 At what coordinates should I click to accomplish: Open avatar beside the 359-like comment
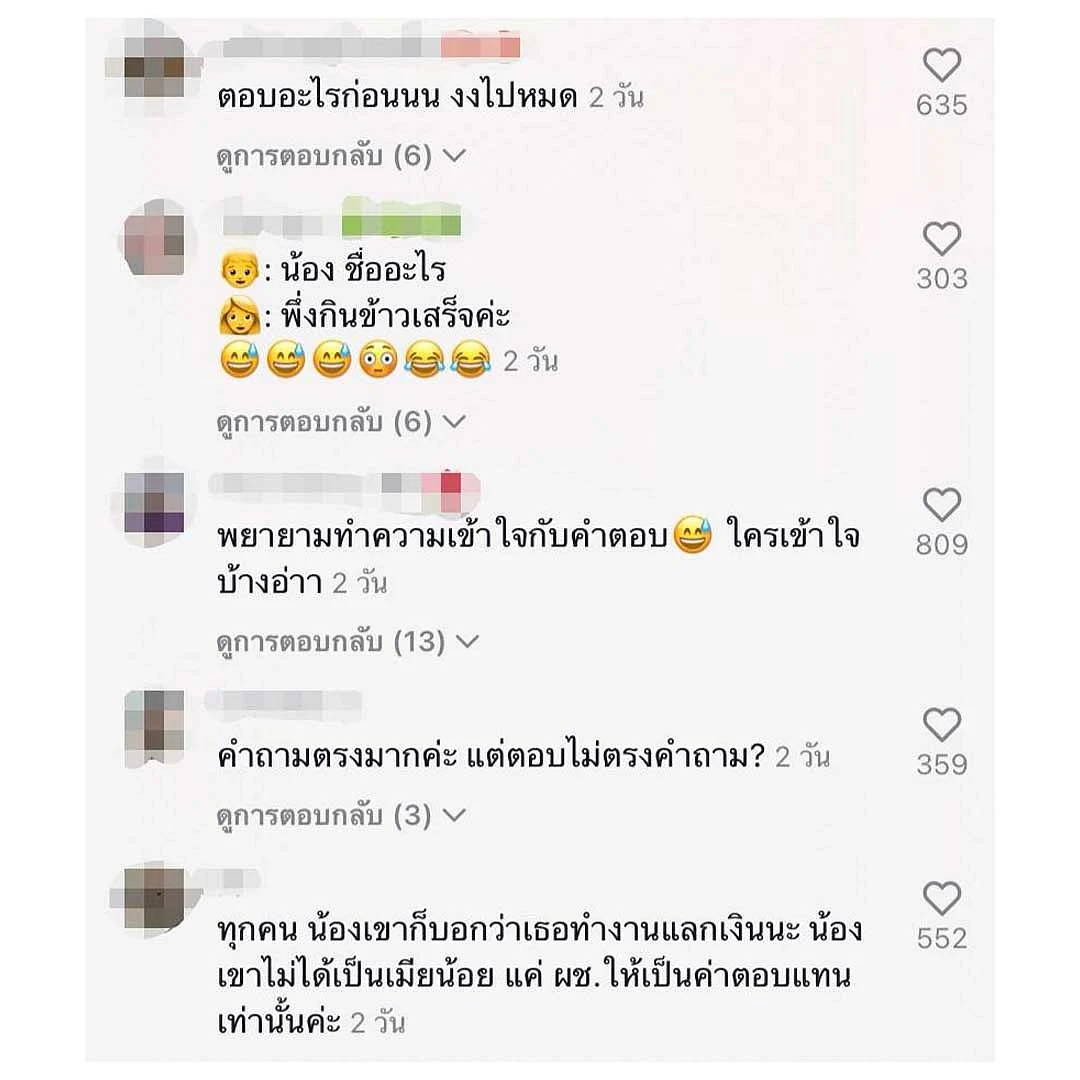coord(154,729)
